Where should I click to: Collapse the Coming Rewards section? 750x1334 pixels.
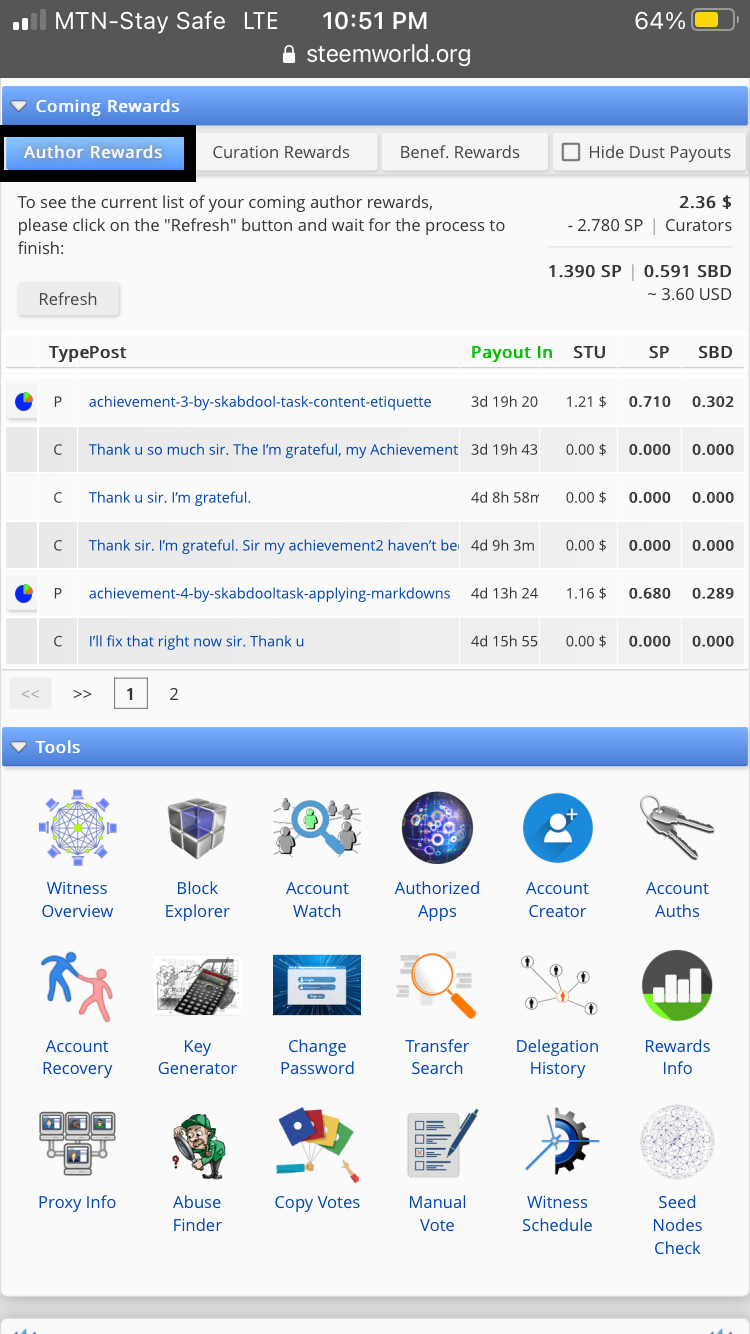[x=19, y=106]
